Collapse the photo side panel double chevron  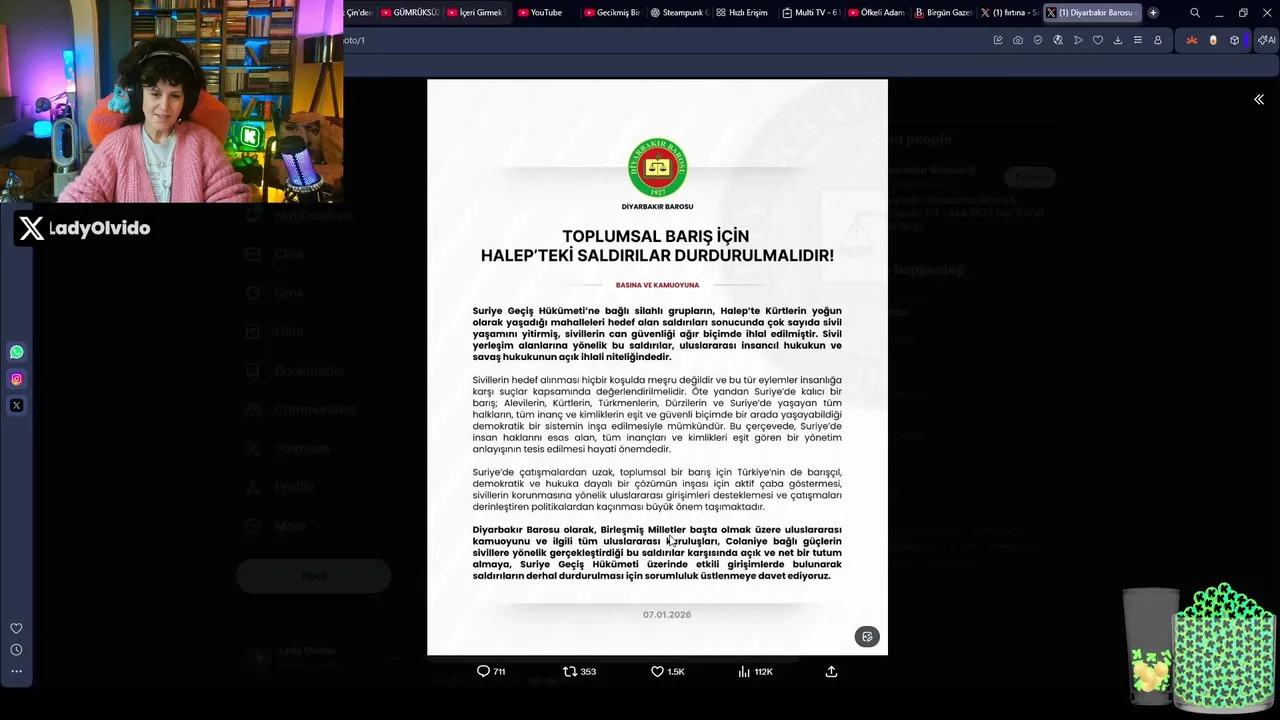[x=1259, y=99]
